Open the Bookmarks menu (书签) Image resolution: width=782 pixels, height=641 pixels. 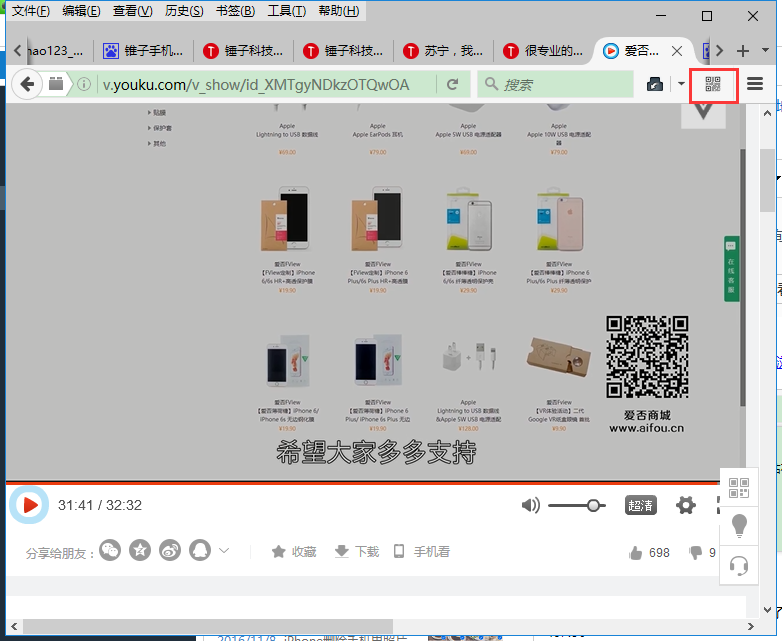pyautogui.click(x=235, y=10)
